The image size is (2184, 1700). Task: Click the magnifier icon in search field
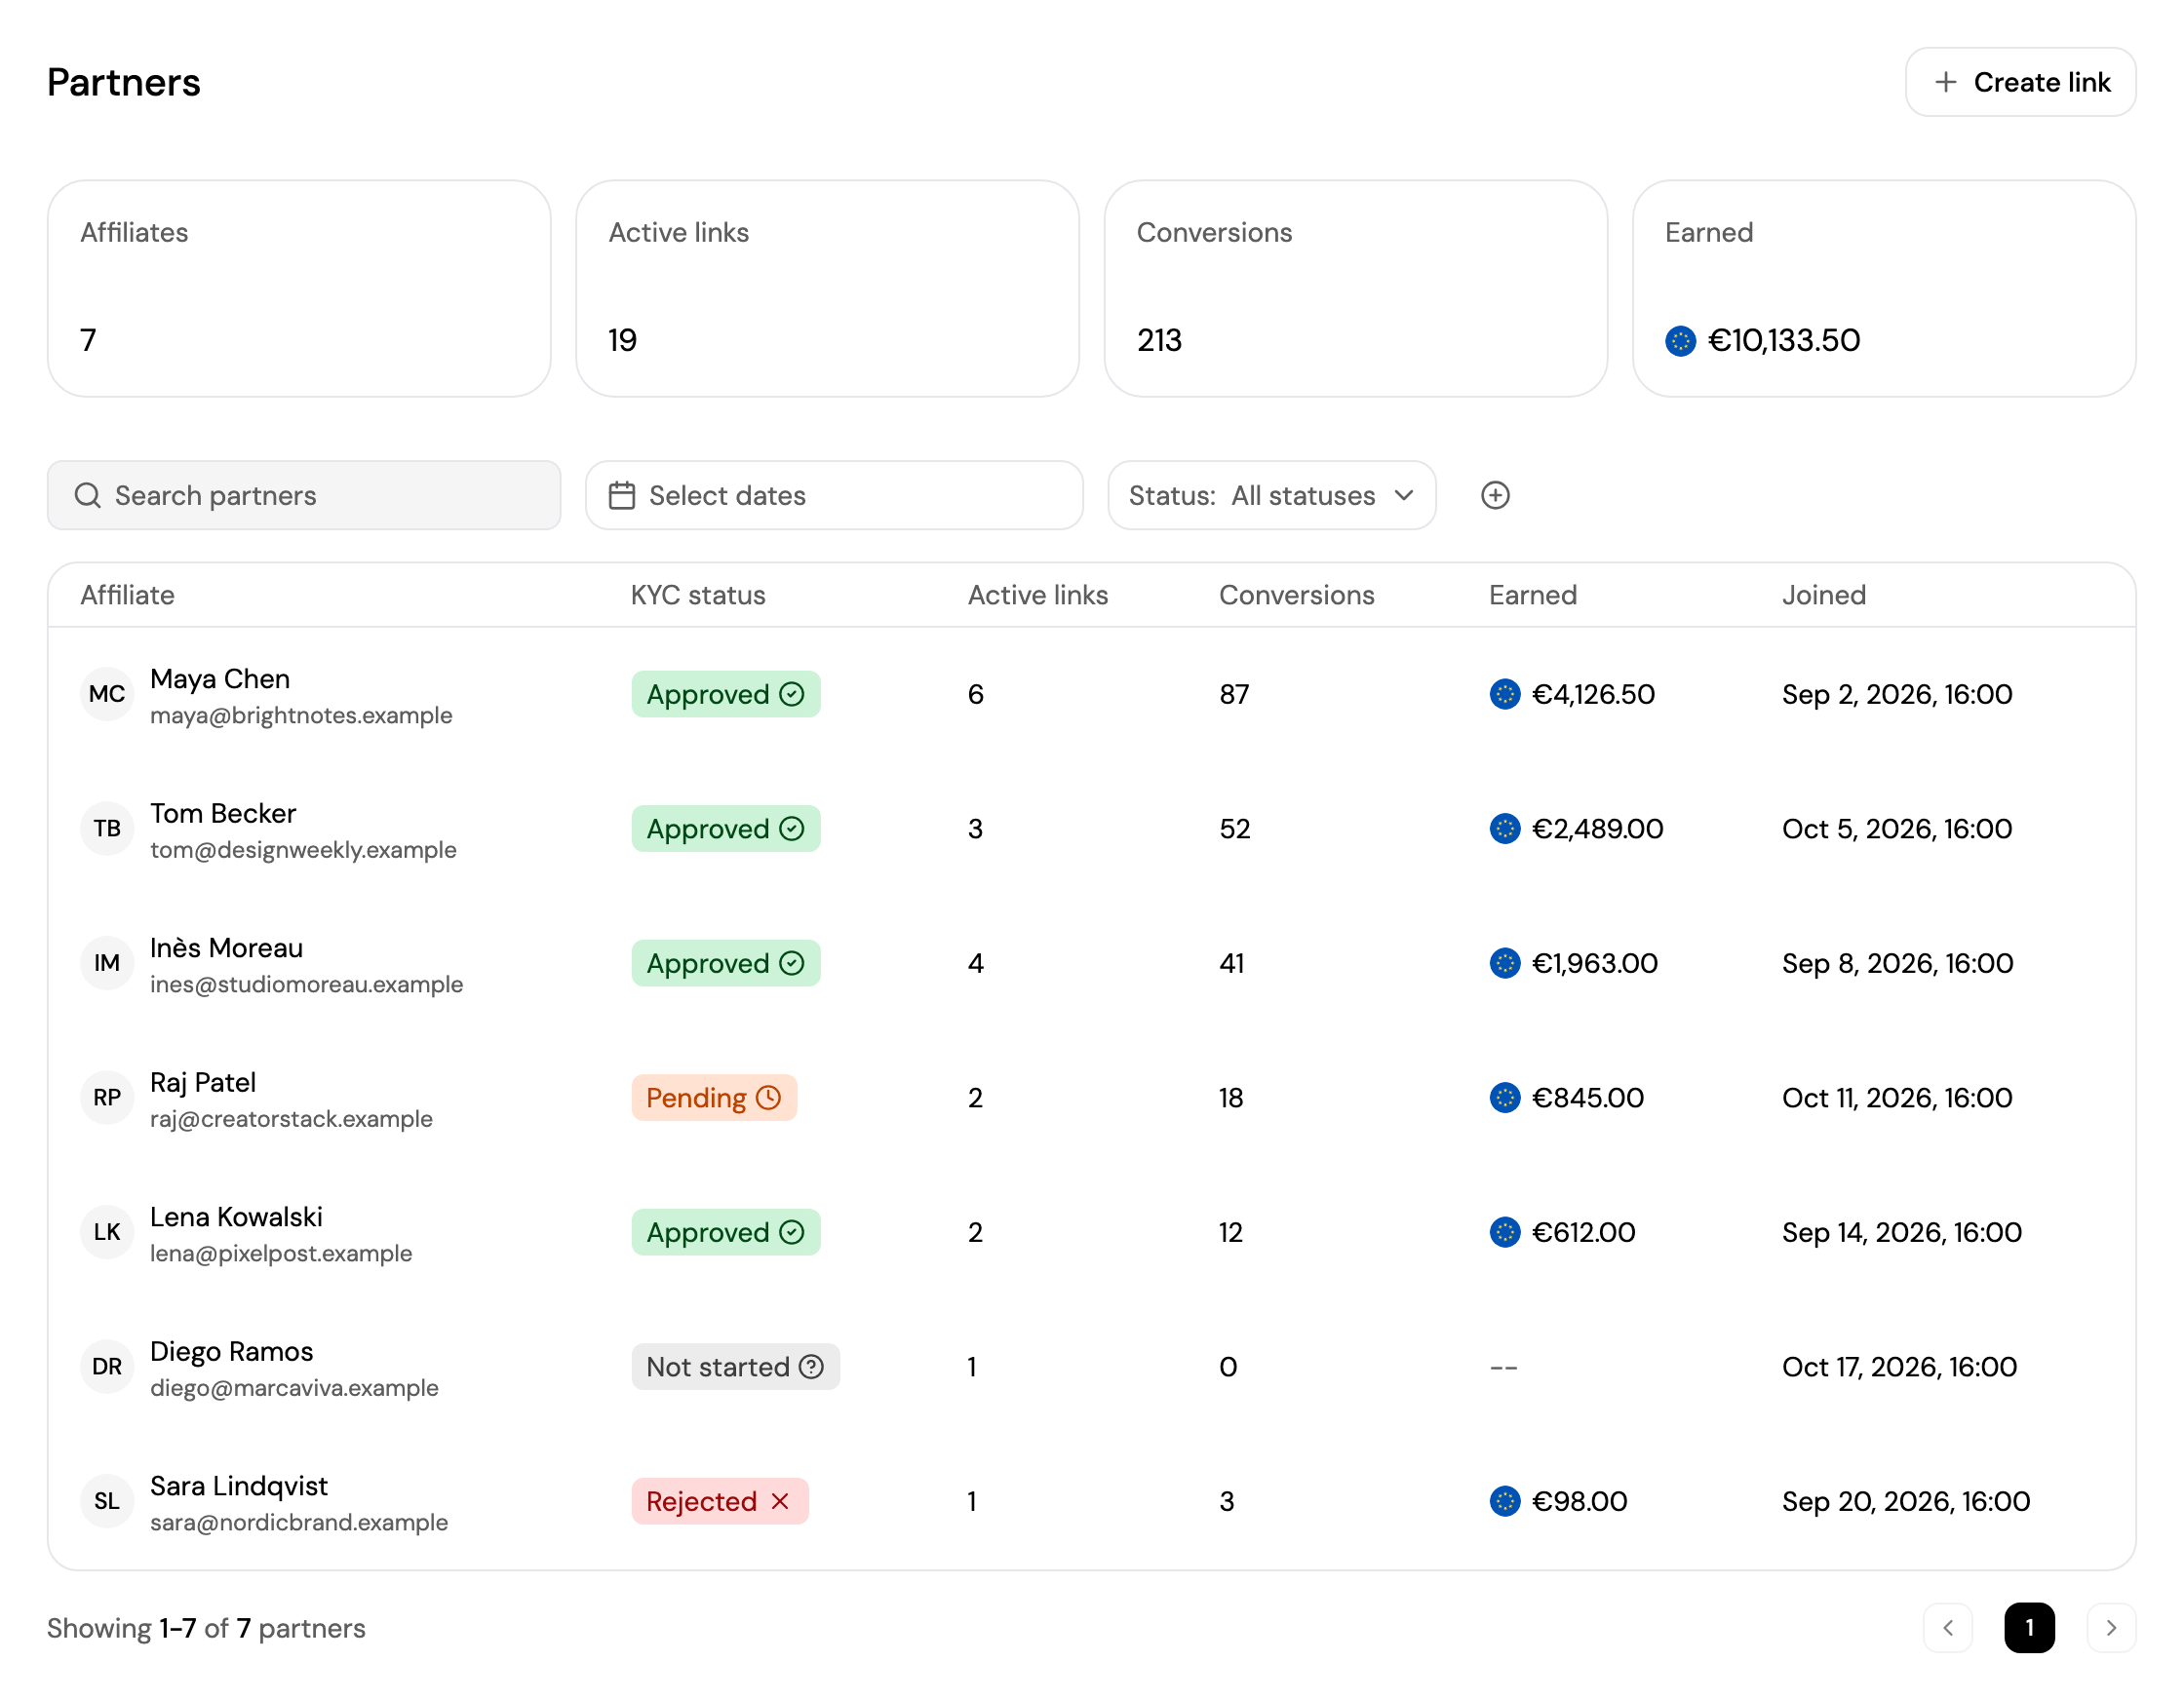(88, 495)
